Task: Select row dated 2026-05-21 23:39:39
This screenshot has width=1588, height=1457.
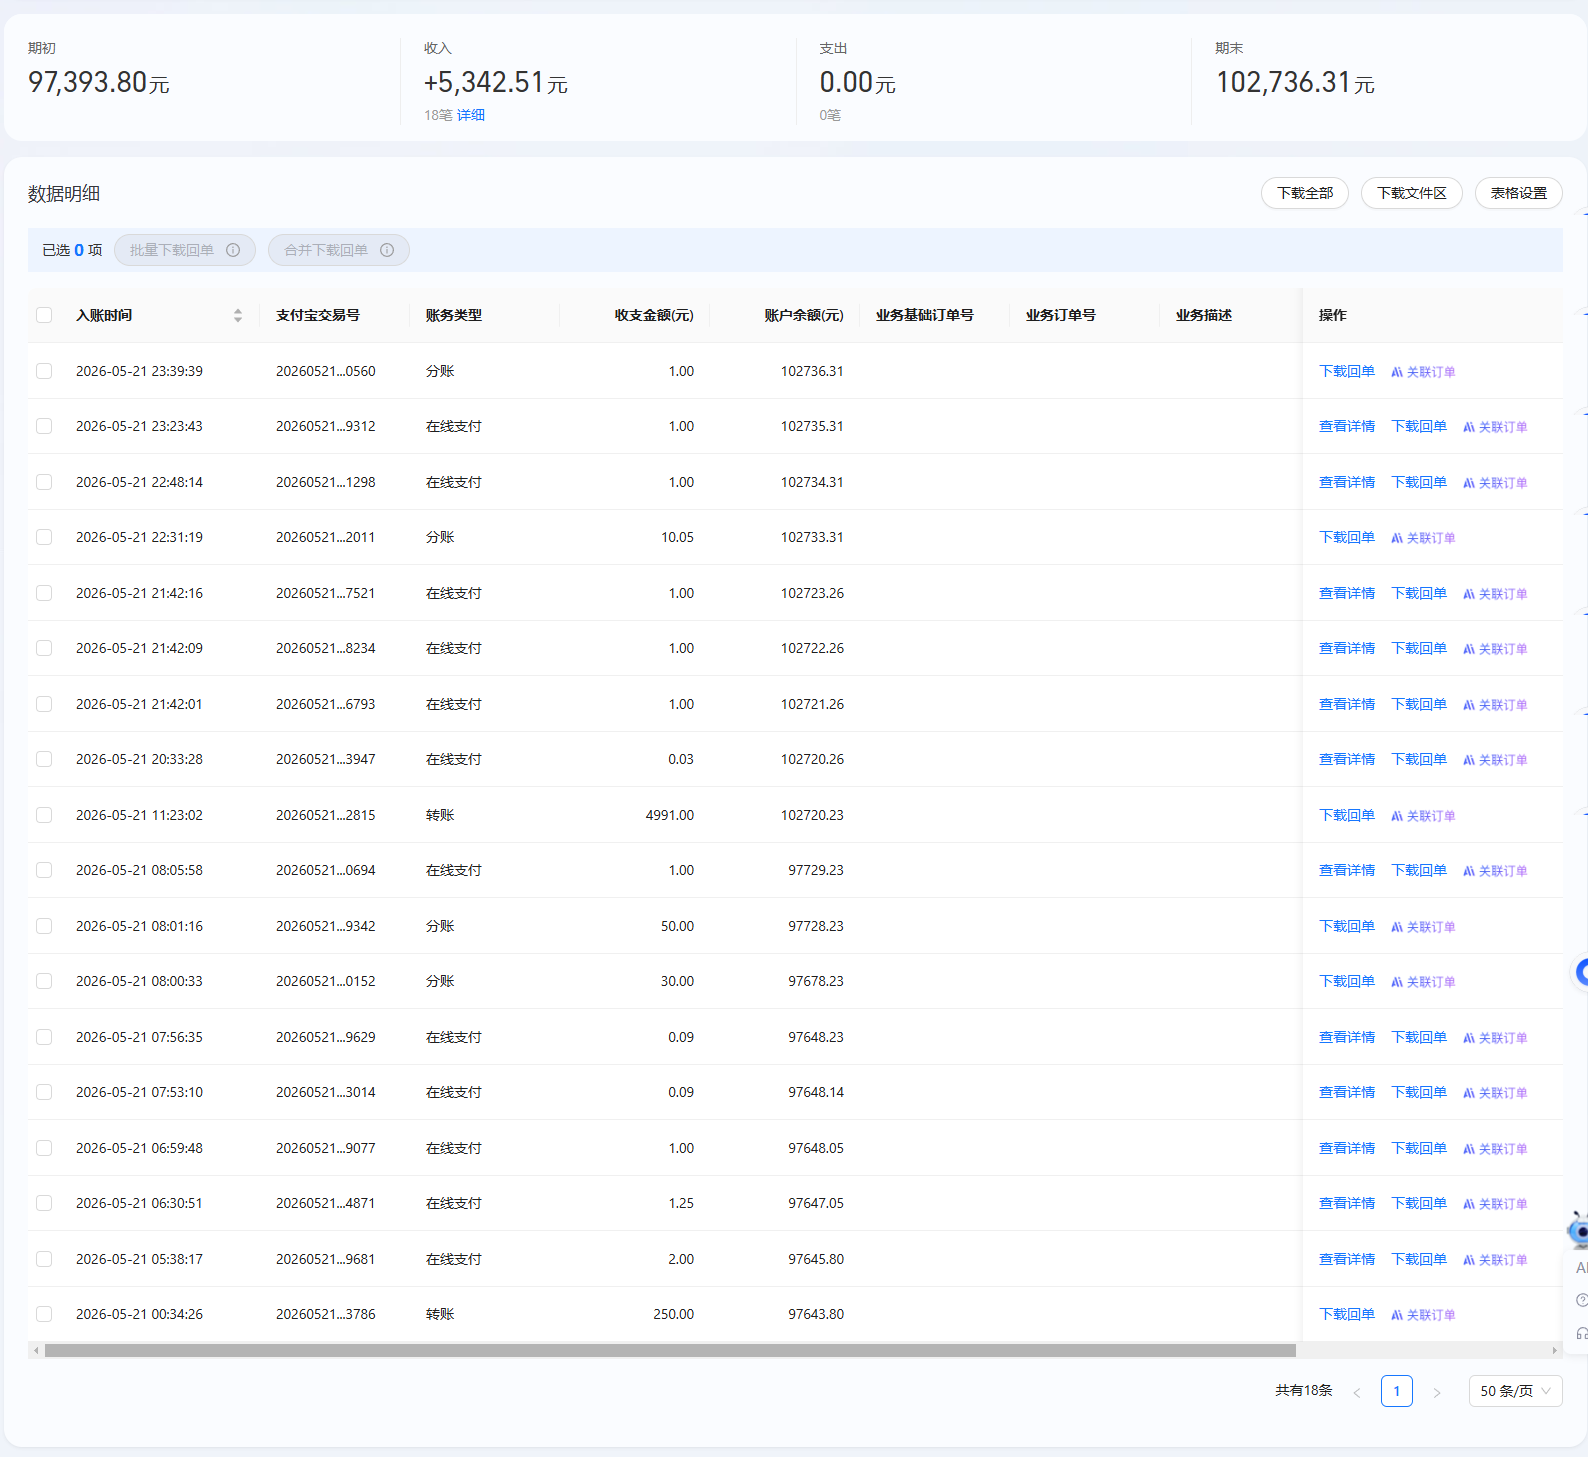Action: click(44, 371)
